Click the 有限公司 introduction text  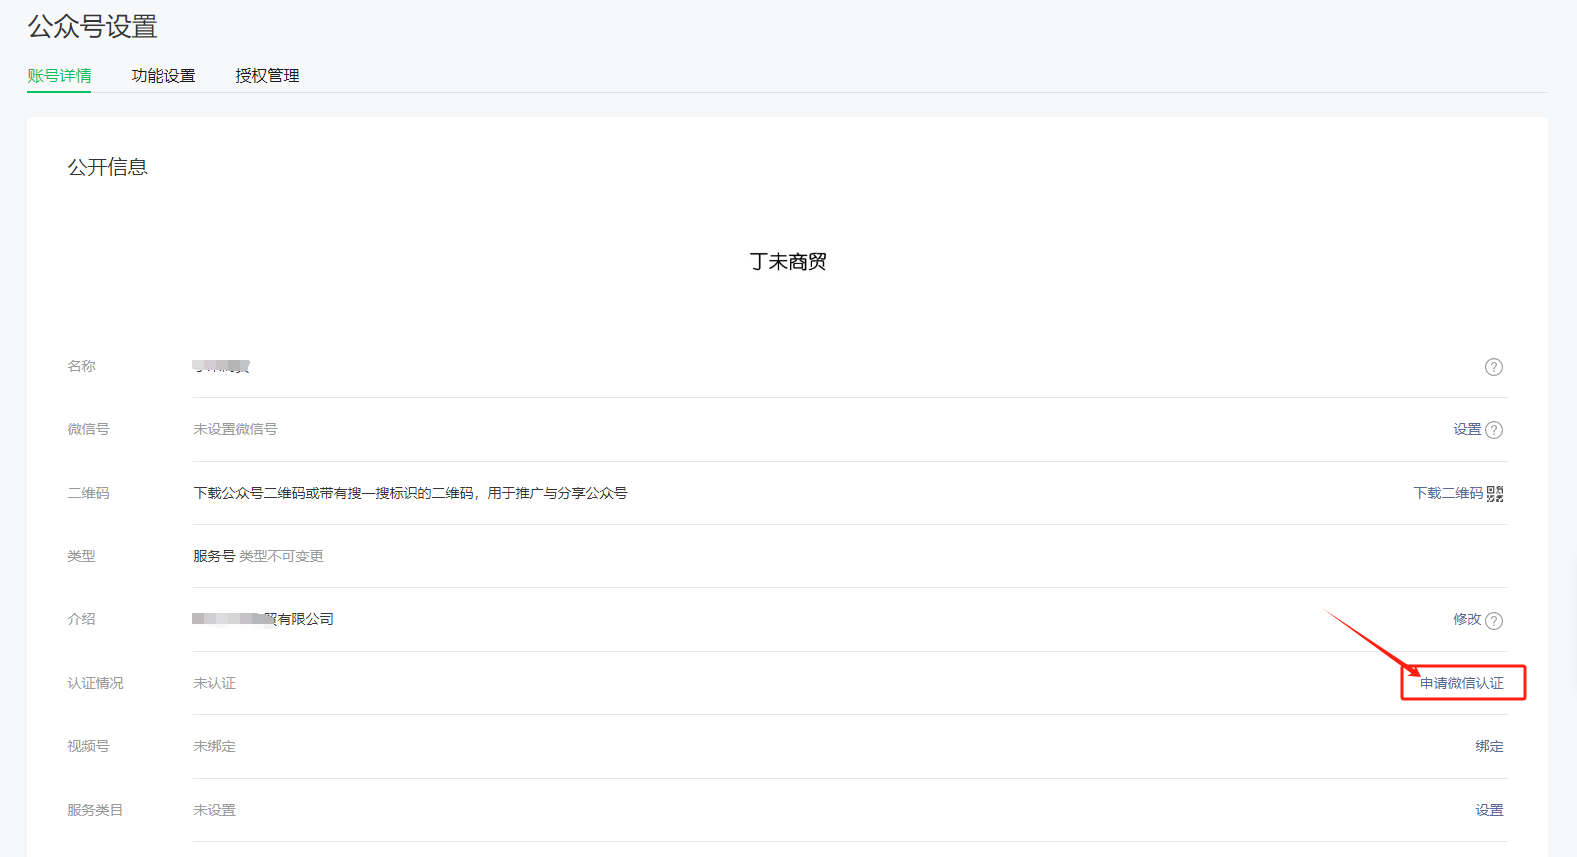pos(263,619)
